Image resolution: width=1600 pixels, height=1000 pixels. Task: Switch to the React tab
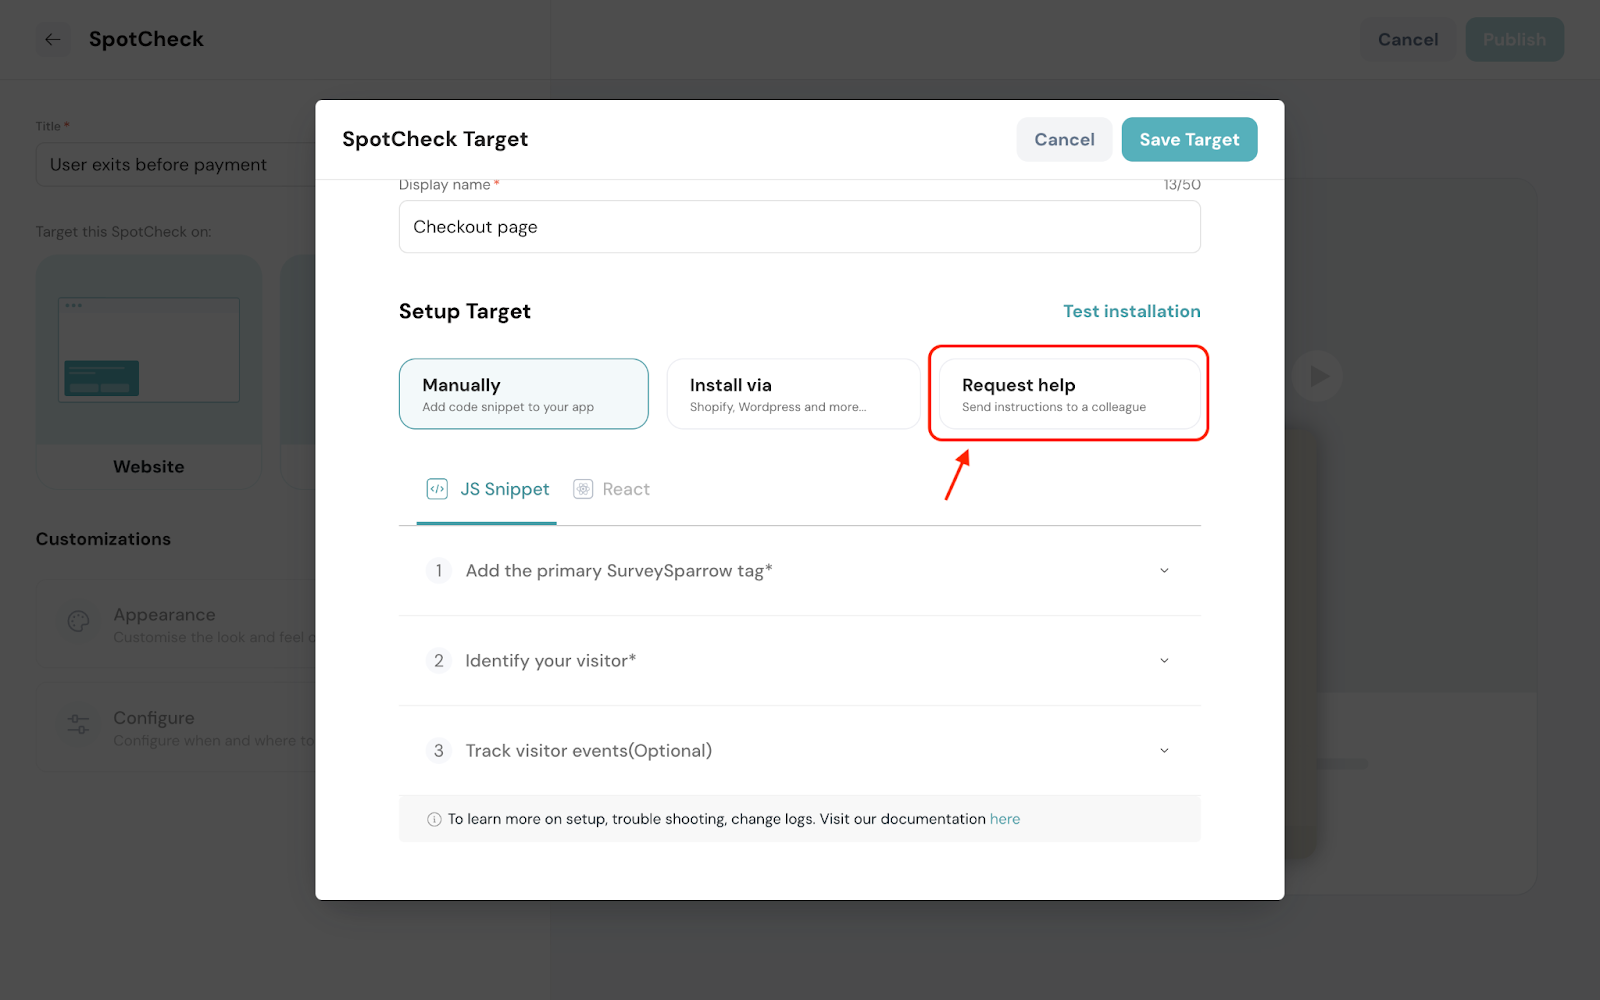click(x=625, y=489)
